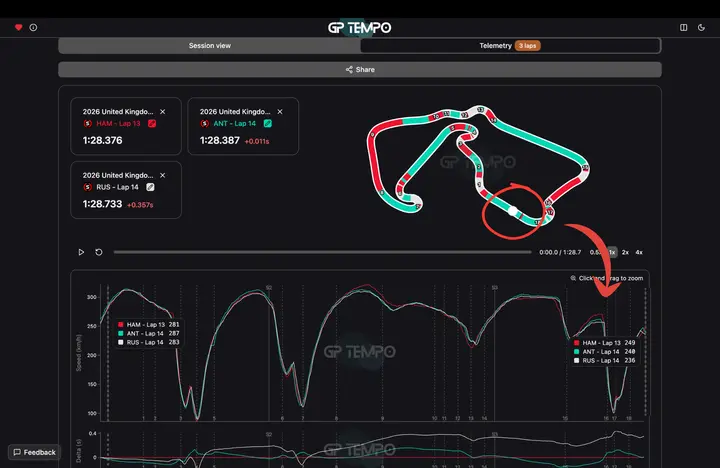Click ANT lap time 1:28.387
This screenshot has width=720, height=468.
pos(219,141)
